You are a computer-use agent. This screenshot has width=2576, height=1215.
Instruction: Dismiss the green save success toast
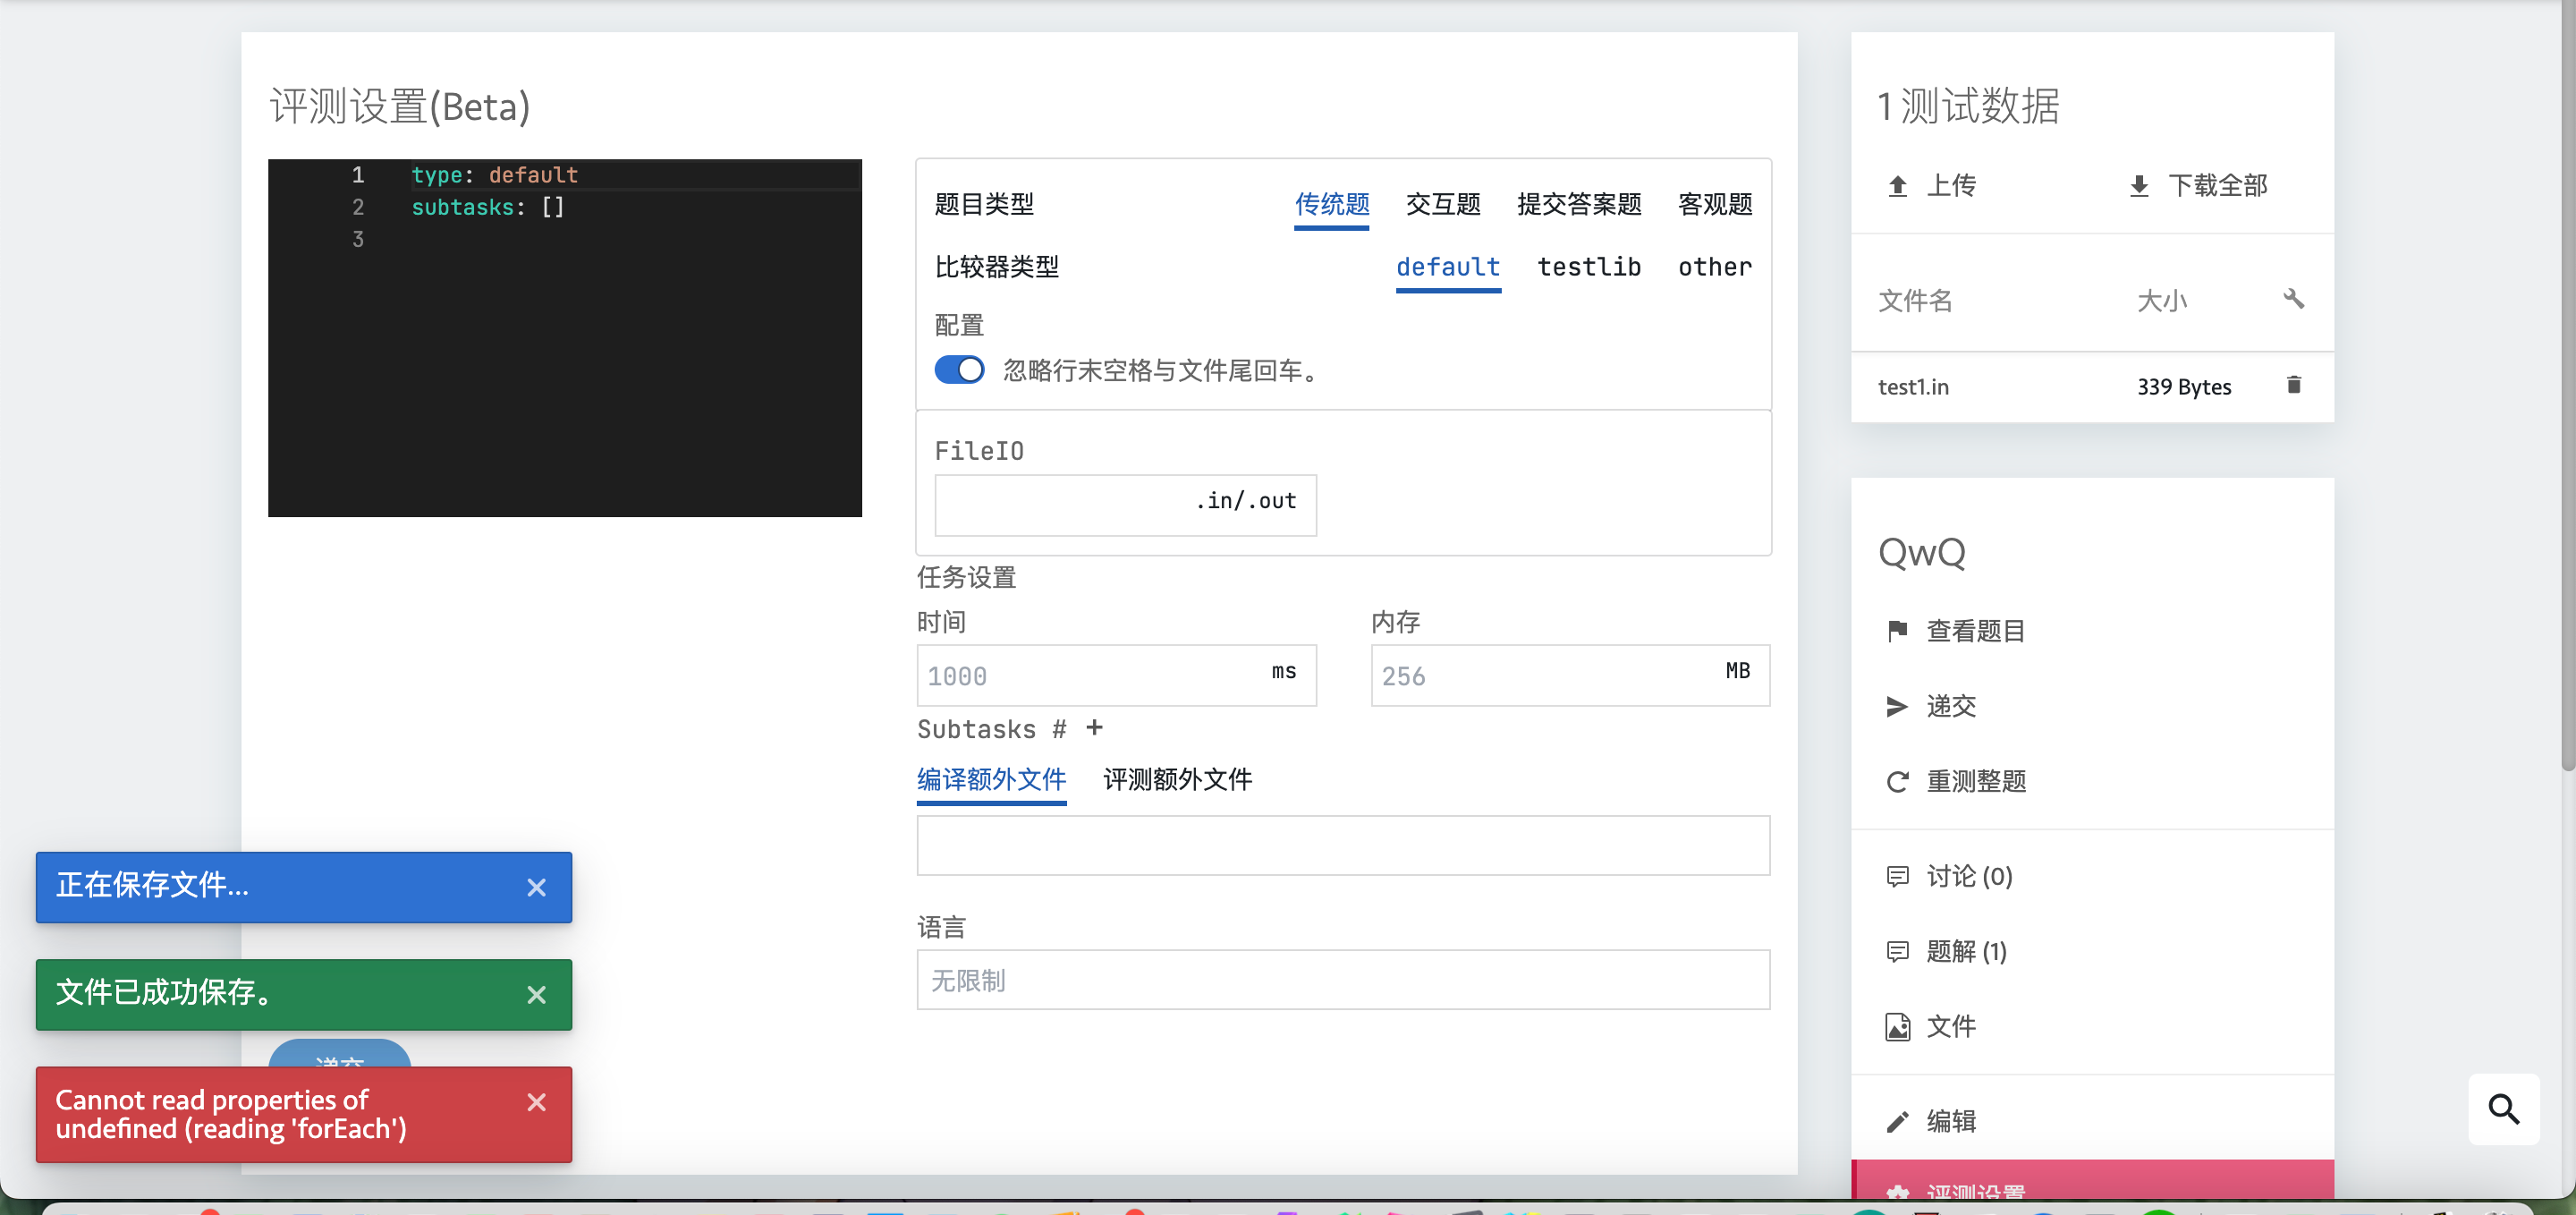pyautogui.click(x=536, y=994)
